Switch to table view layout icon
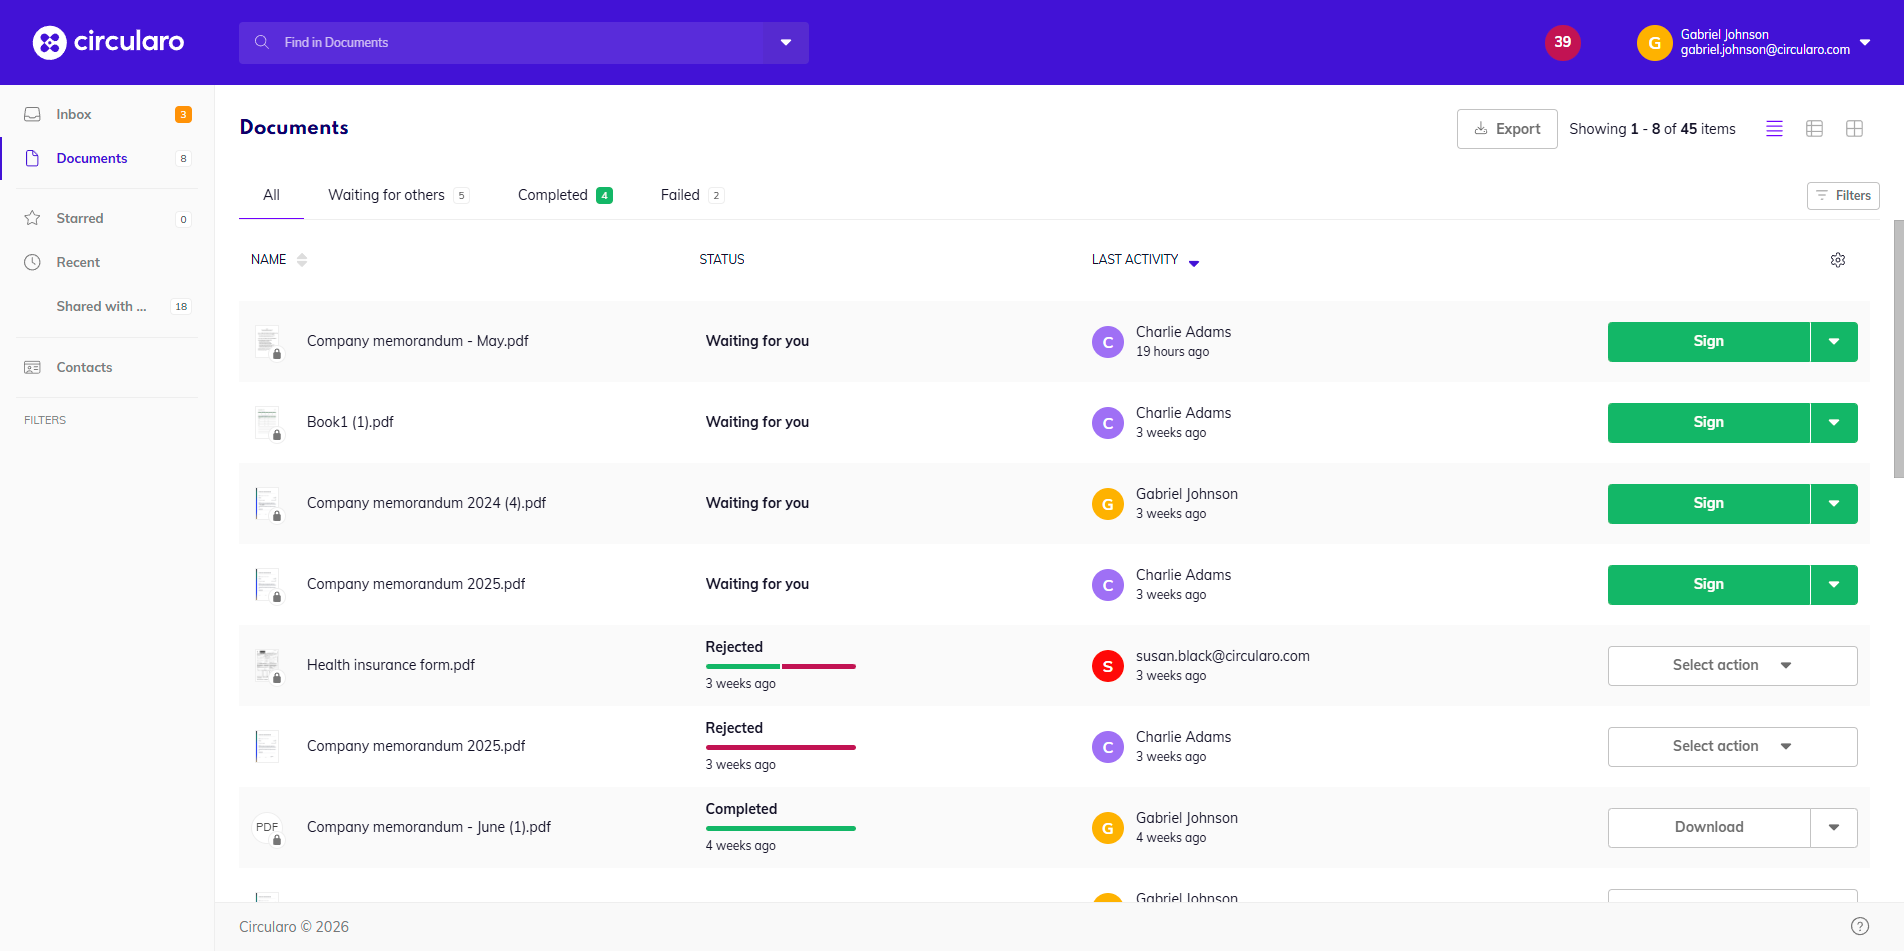The image size is (1904, 951). coord(1814,129)
